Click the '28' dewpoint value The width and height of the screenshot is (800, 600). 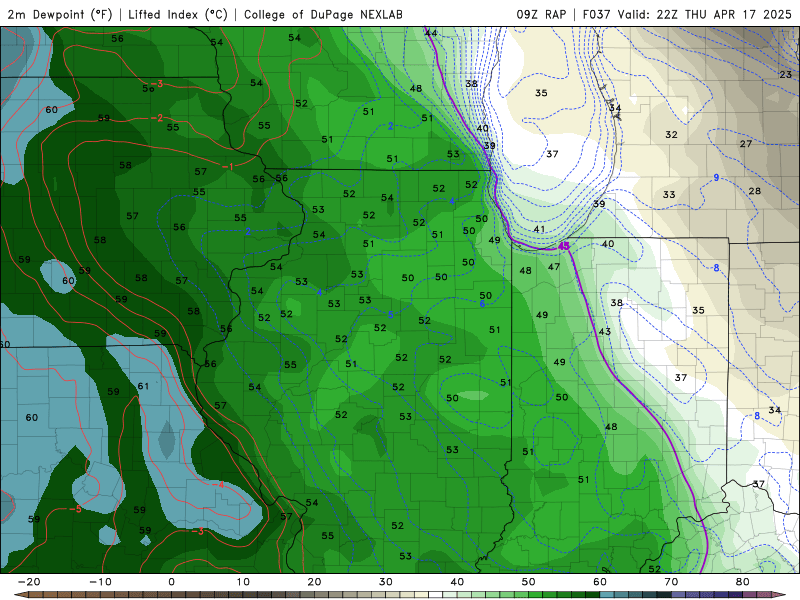pyautogui.click(x=755, y=191)
